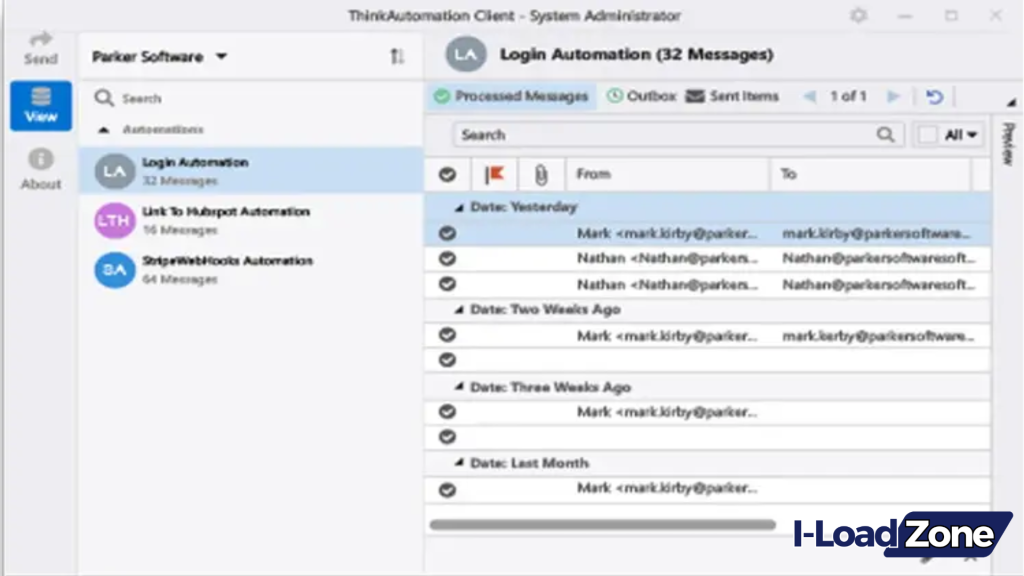Click the search magnifier icon in the message list

coord(884,134)
